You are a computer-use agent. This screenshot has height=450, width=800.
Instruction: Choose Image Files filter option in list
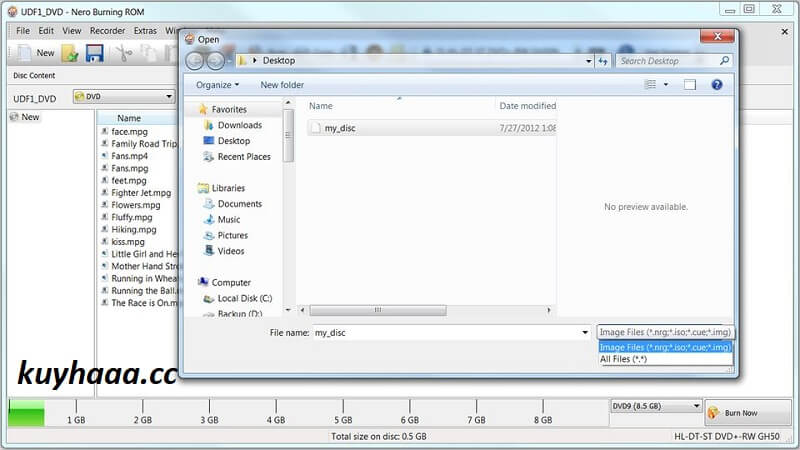pos(665,347)
